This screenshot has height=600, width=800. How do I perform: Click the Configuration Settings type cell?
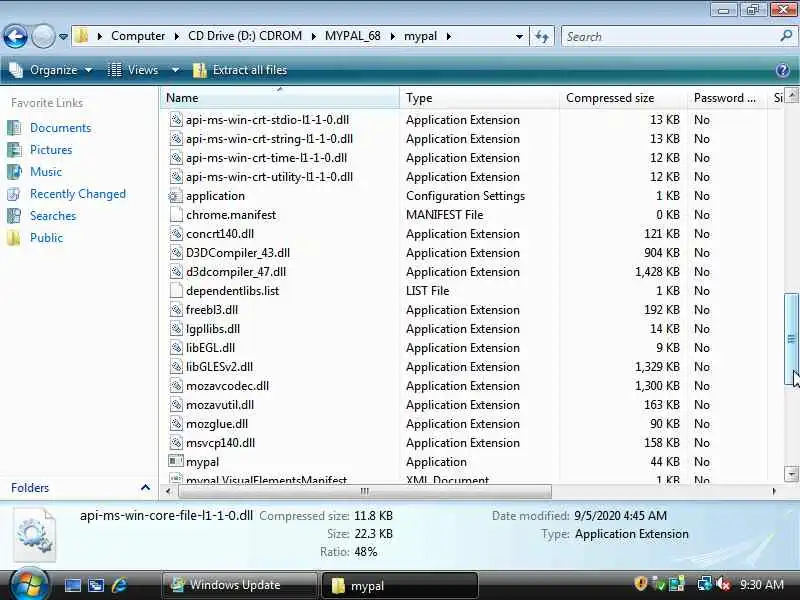465,196
